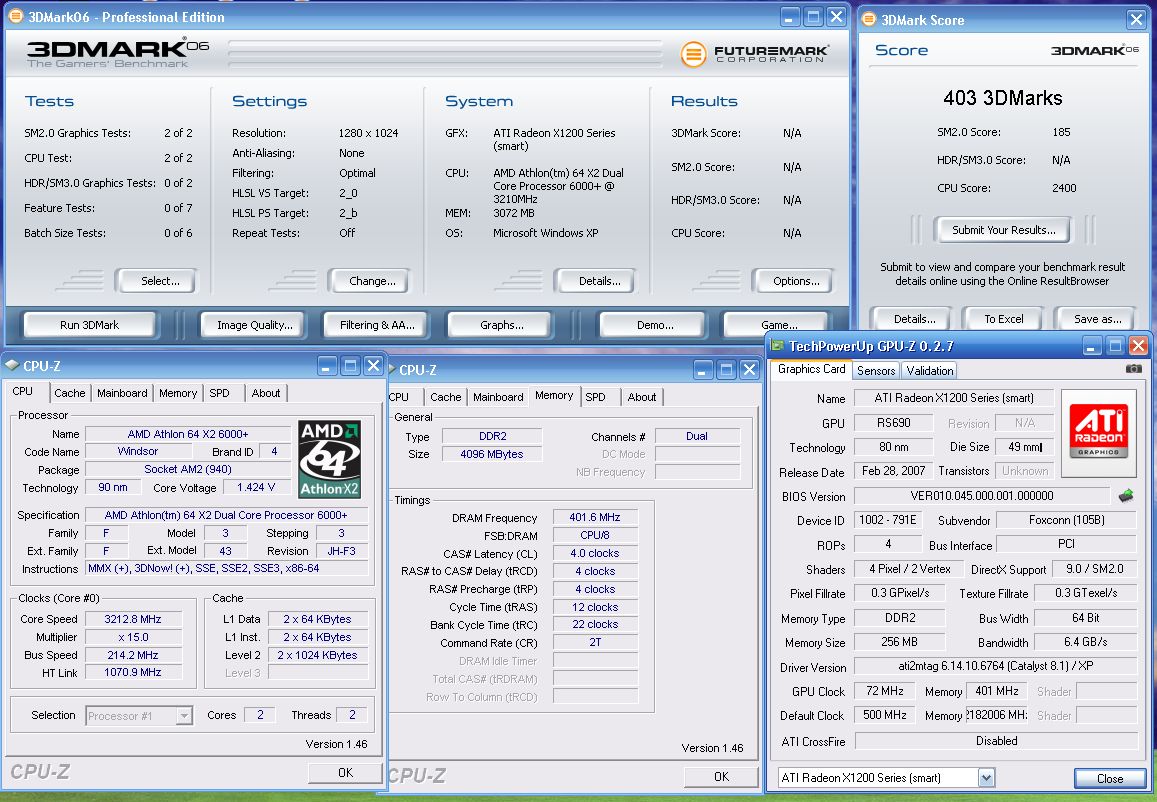
Task: Minimize the GPU-Z window
Action: [x=1092, y=345]
